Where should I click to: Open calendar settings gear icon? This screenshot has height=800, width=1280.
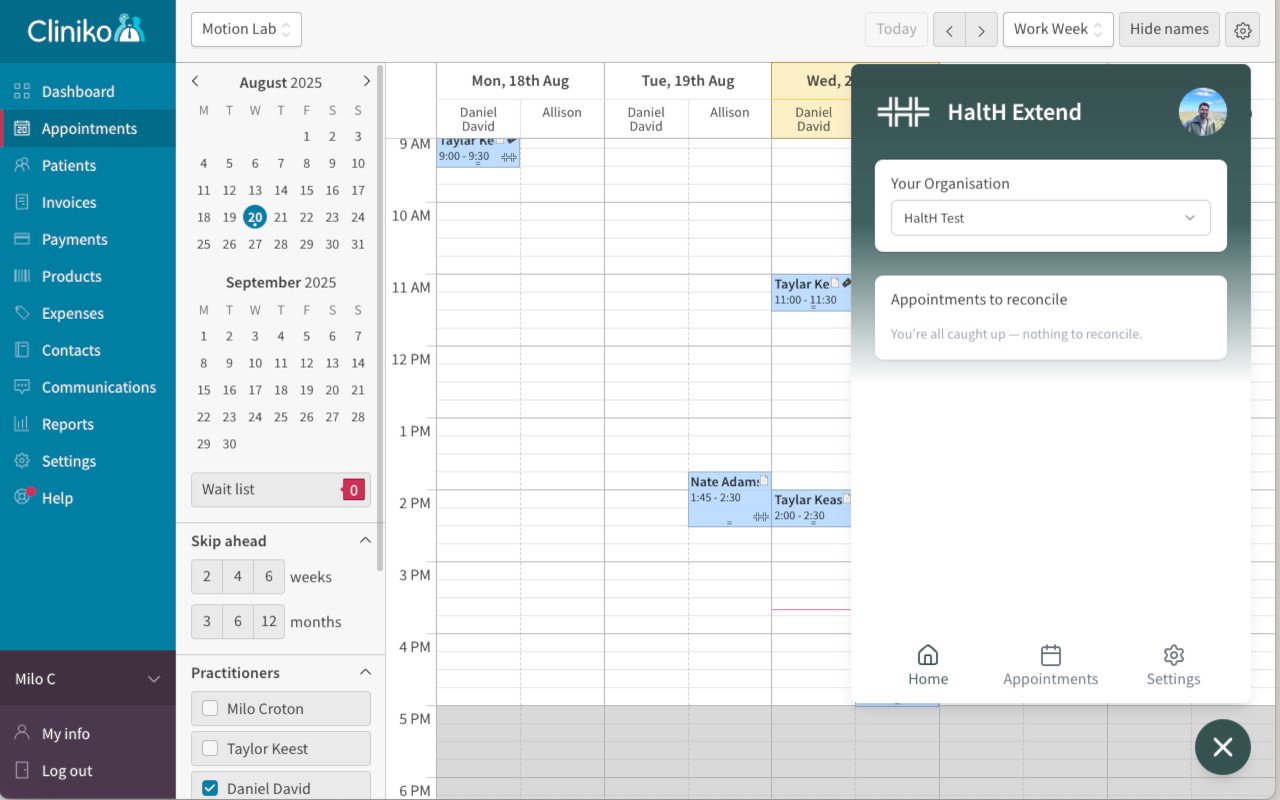tap(1243, 30)
